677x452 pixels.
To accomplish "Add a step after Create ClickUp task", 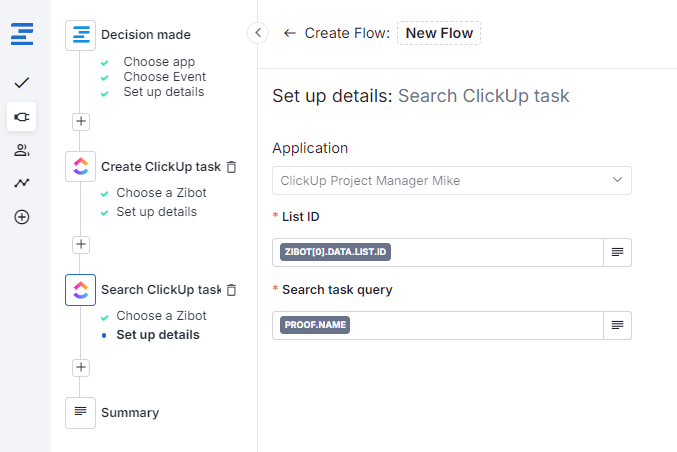I will [x=81, y=244].
